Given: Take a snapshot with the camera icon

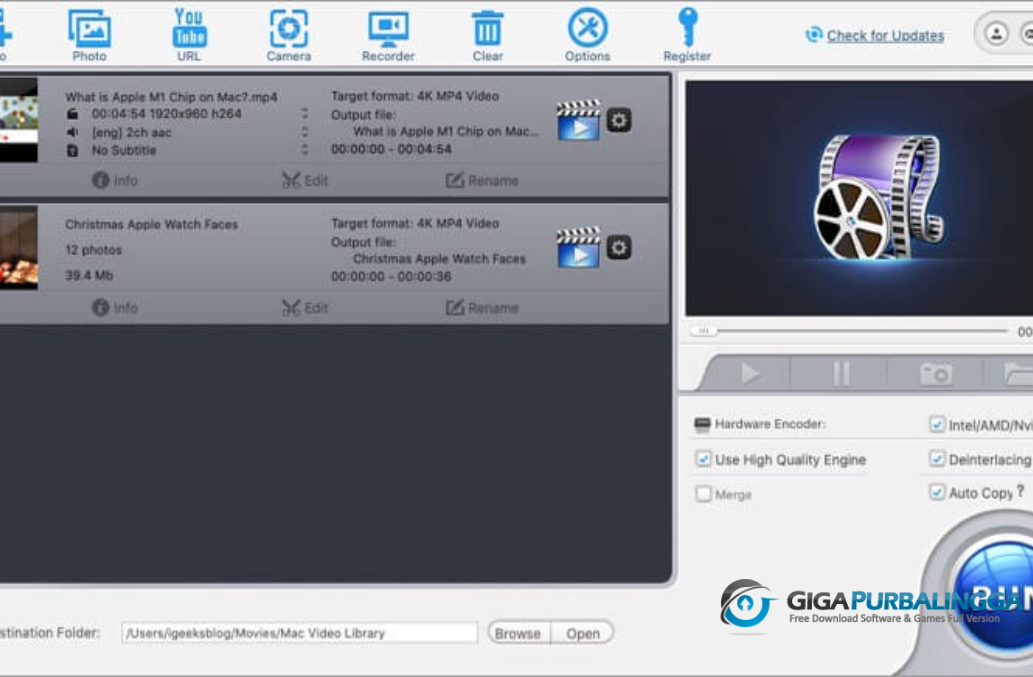Looking at the screenshot, I should [x=935, y=373].
